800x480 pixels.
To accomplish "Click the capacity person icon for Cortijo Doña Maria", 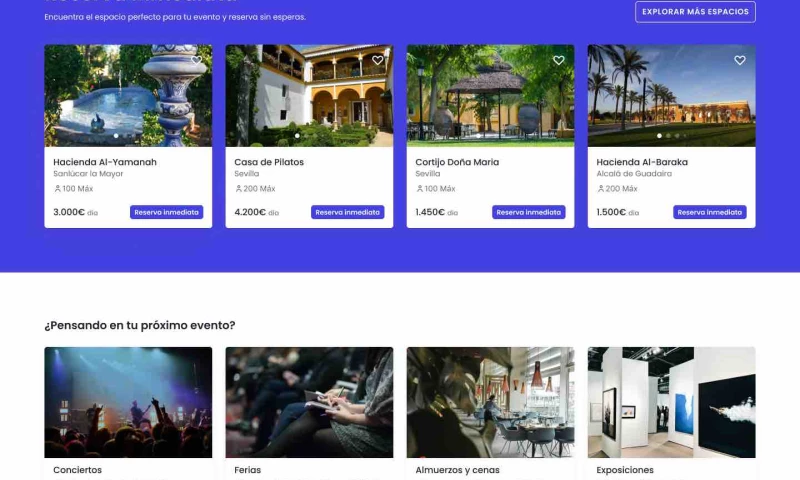I will tap(419, 189).
